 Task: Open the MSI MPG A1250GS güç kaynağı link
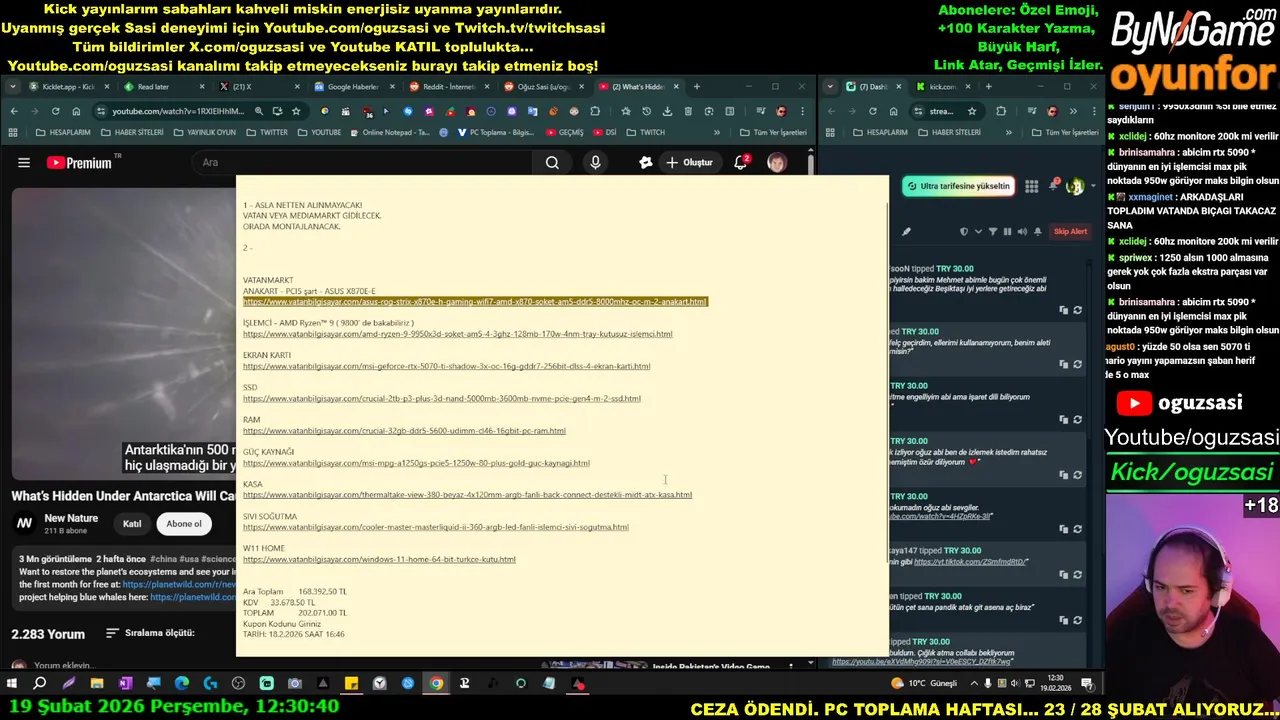(x=416, y=463)
